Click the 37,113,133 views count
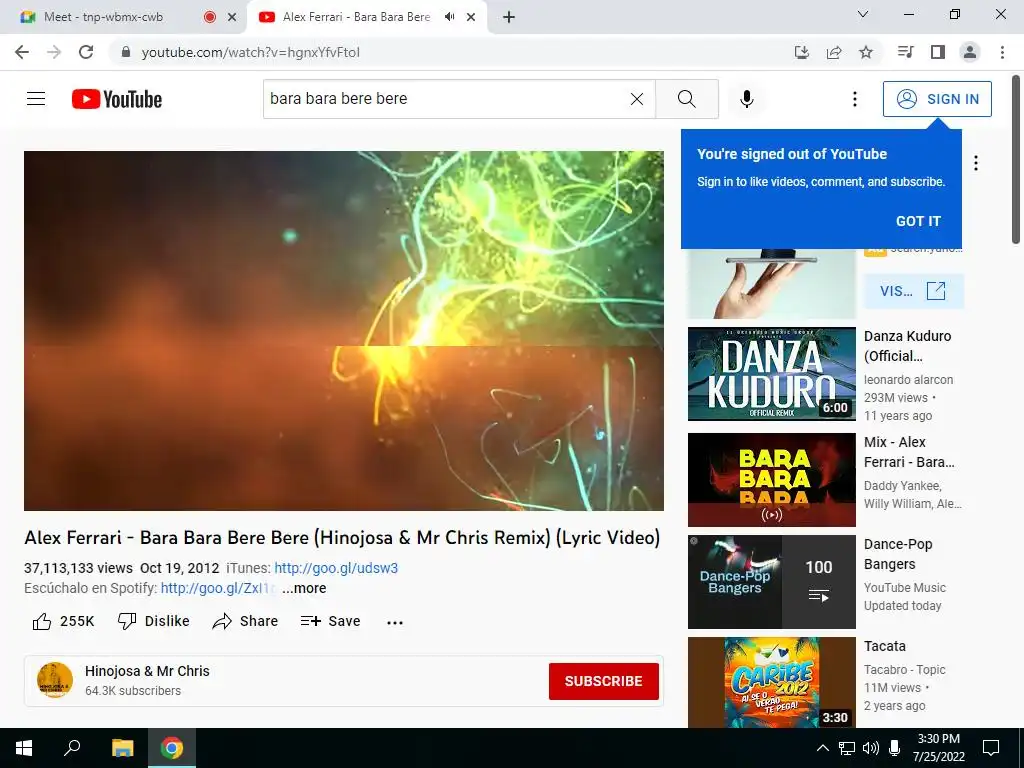 78,568
